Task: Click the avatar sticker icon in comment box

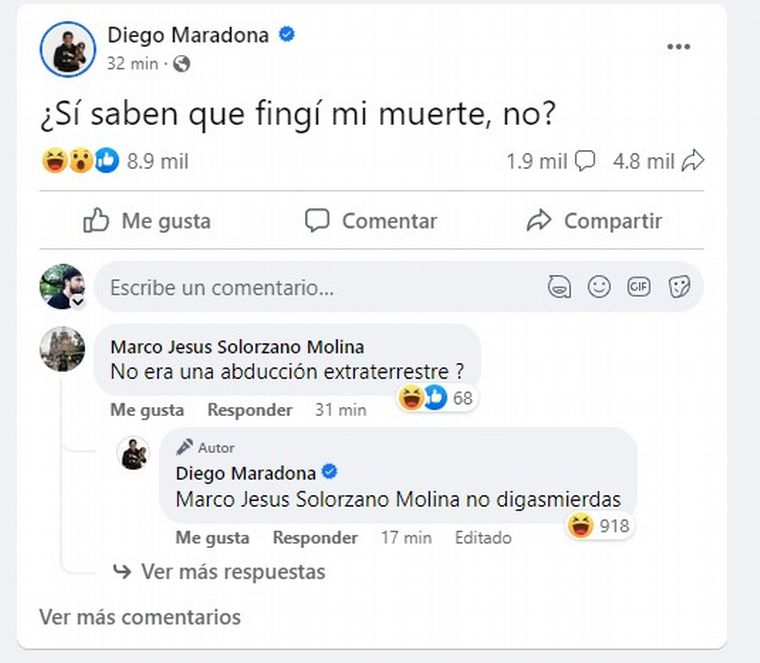Action: [560, 288]
